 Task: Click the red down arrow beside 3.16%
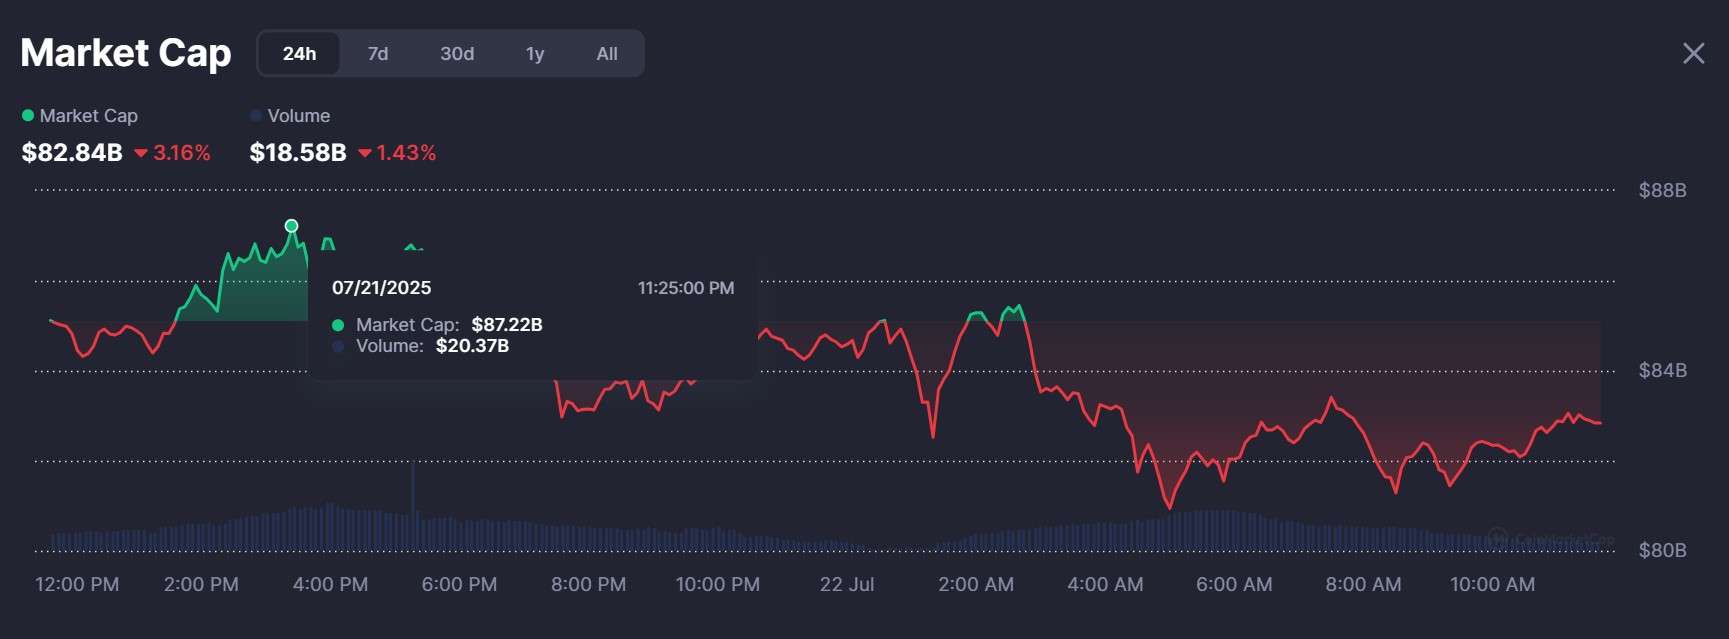pyautogui.click(x=141, y=154)
